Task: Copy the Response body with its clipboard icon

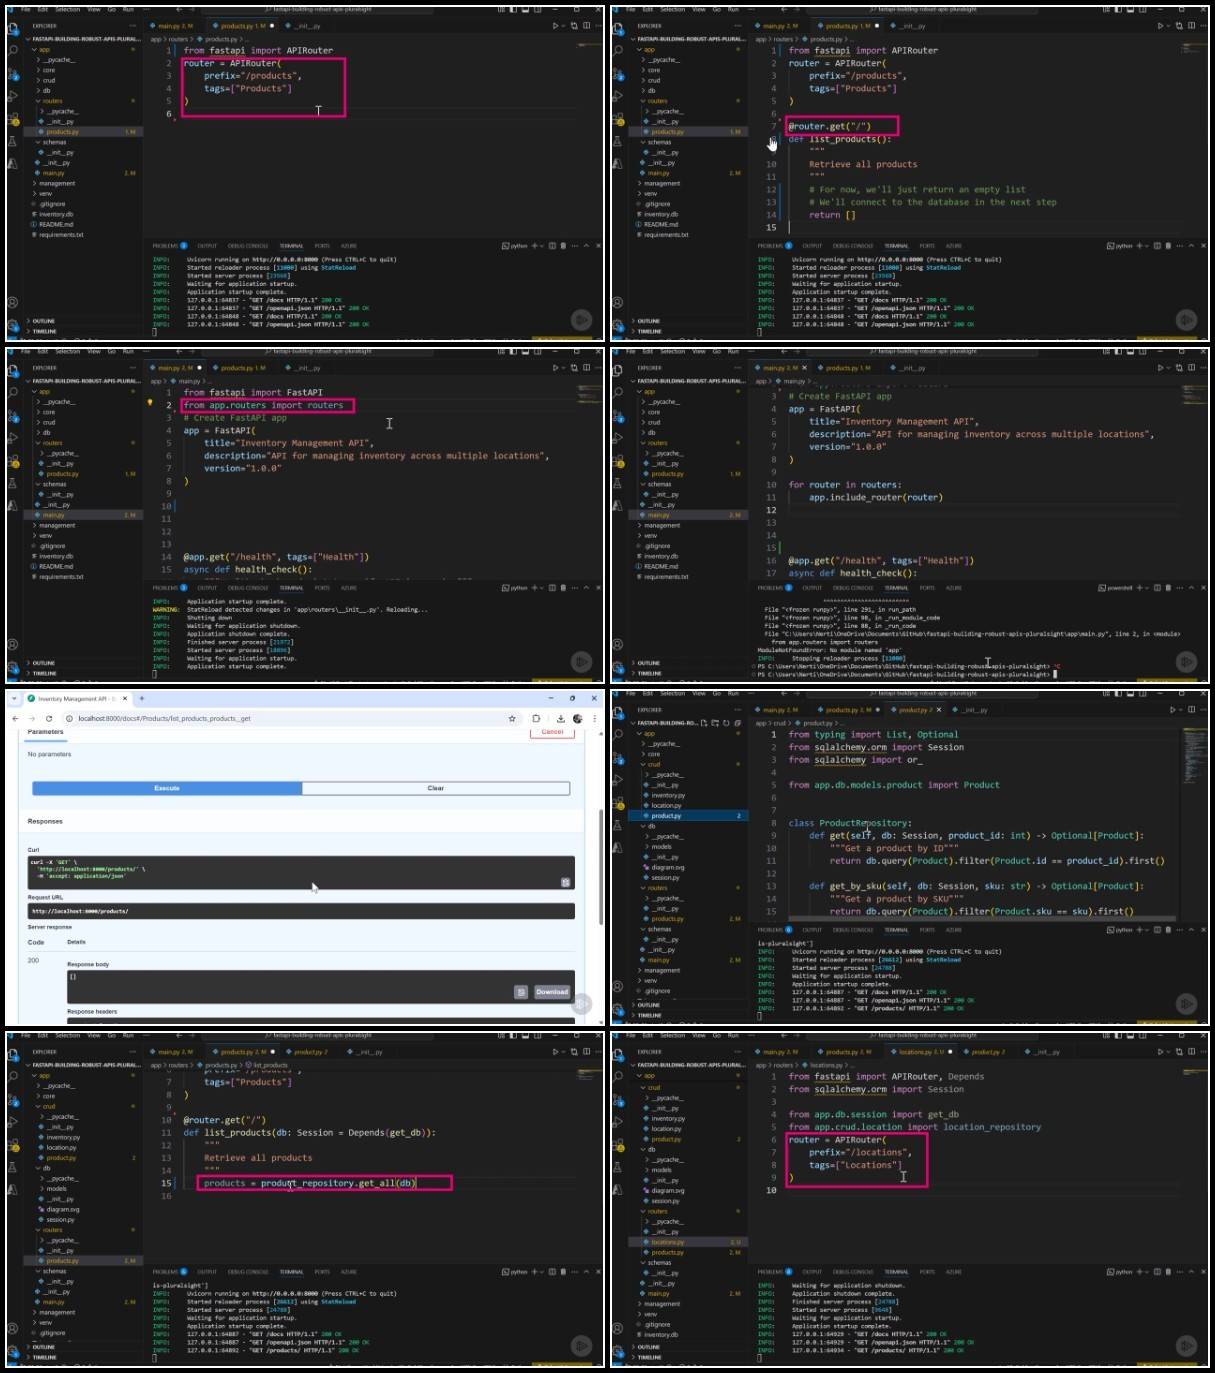Action: click(x=521, y=992)
